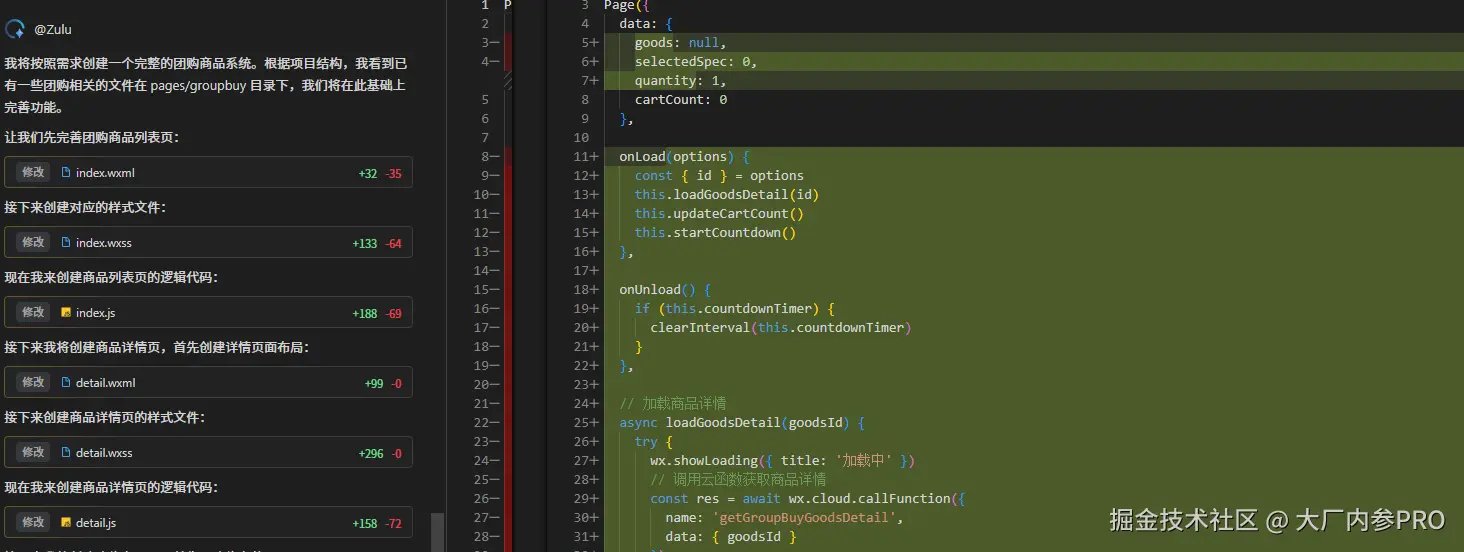
Task: Open the index.wxml file name link
Action: [105, 173]
